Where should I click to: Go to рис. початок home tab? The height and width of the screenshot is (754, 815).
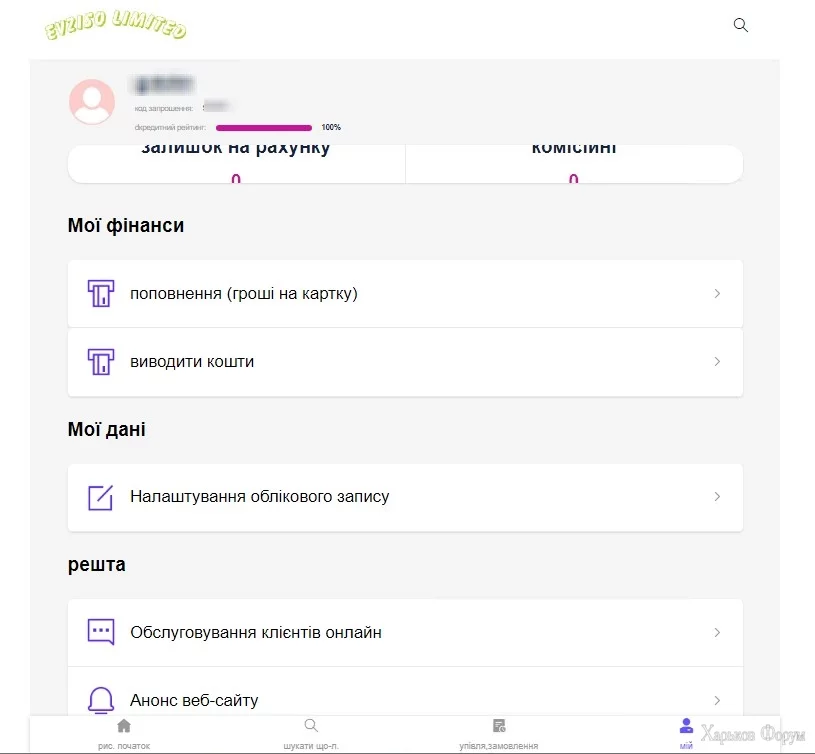point(124,734)
